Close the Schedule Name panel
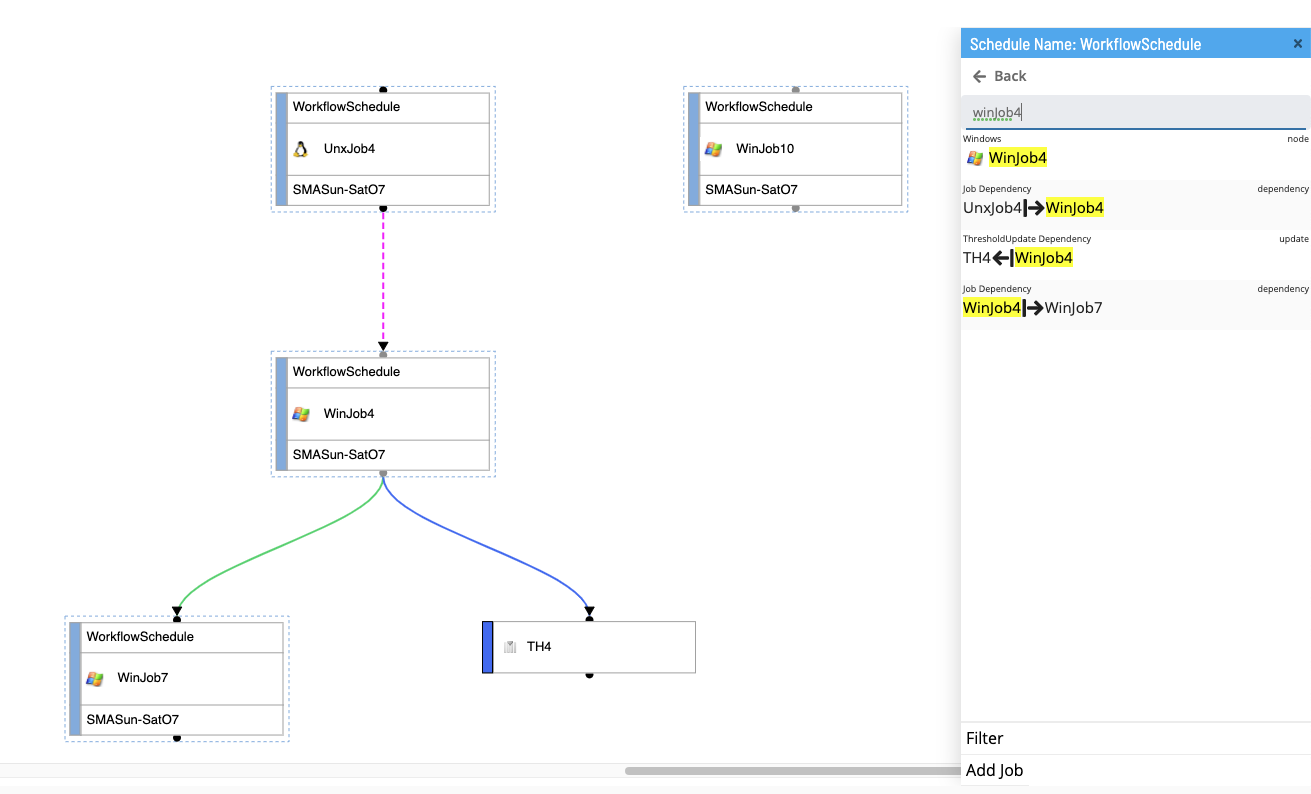This screenshot has width=1311, height=794. click(1298, 44)
